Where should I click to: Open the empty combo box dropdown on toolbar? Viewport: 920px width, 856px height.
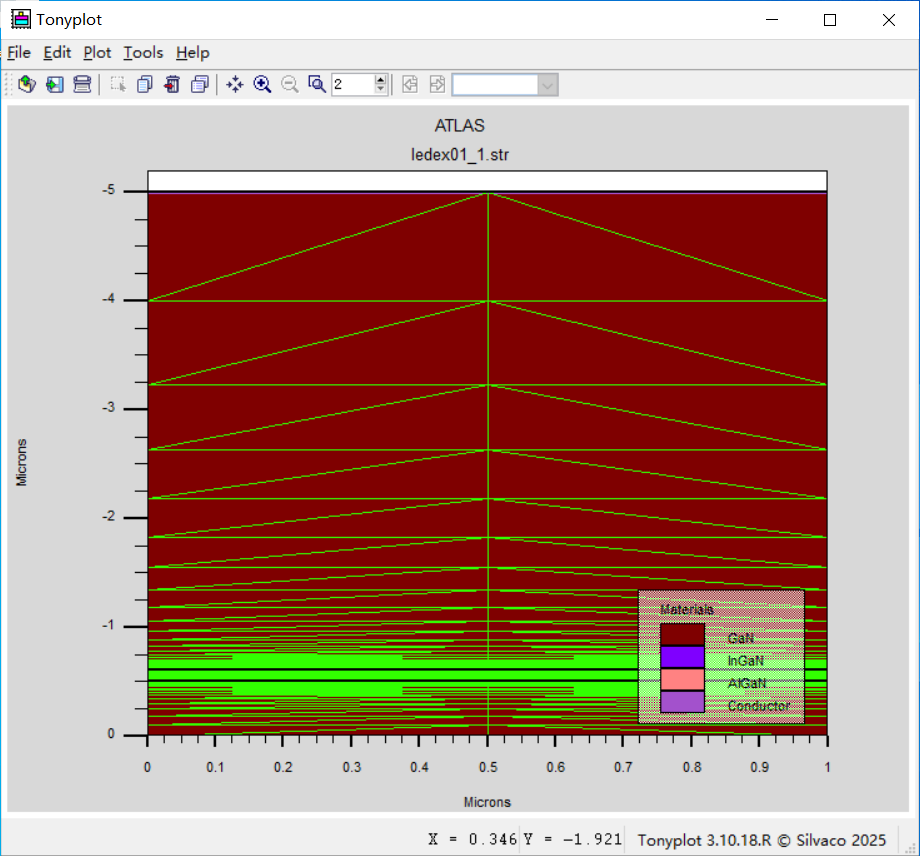pyautogui.click(x=546, y=84)
